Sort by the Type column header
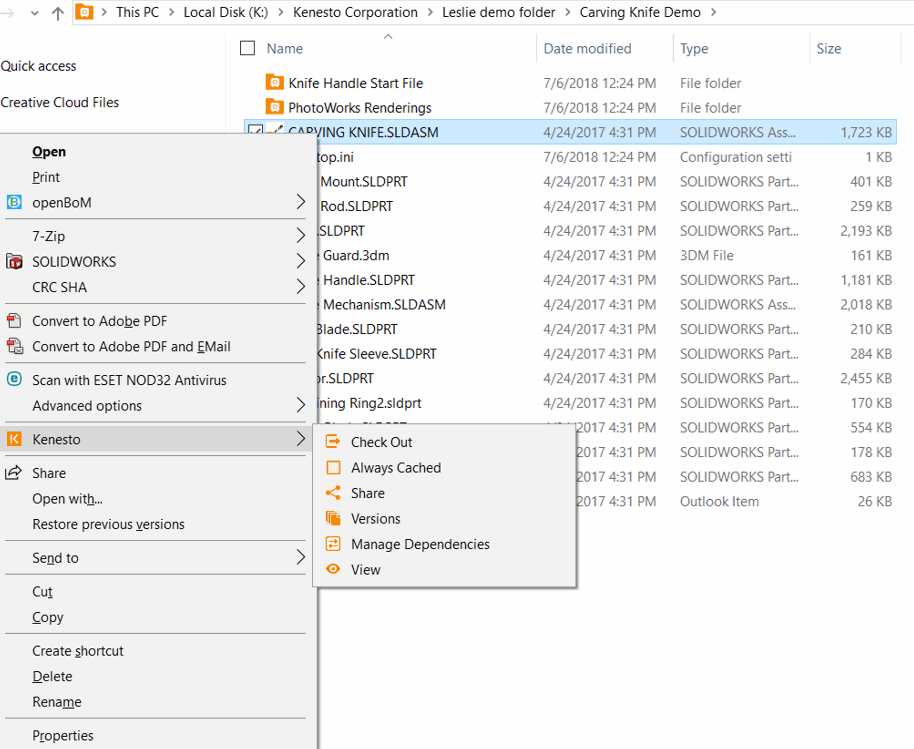Viewport: 914px width, 749px height. point(694,48)
